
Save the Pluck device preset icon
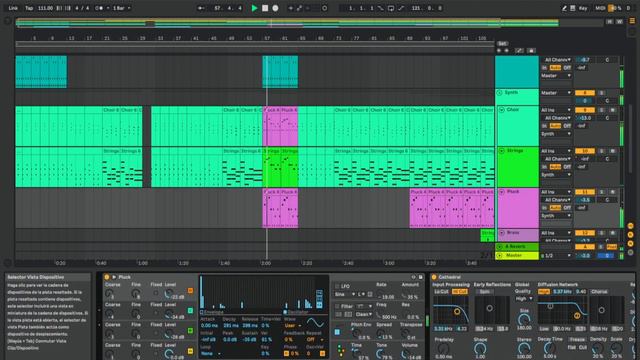click(420, 277)
